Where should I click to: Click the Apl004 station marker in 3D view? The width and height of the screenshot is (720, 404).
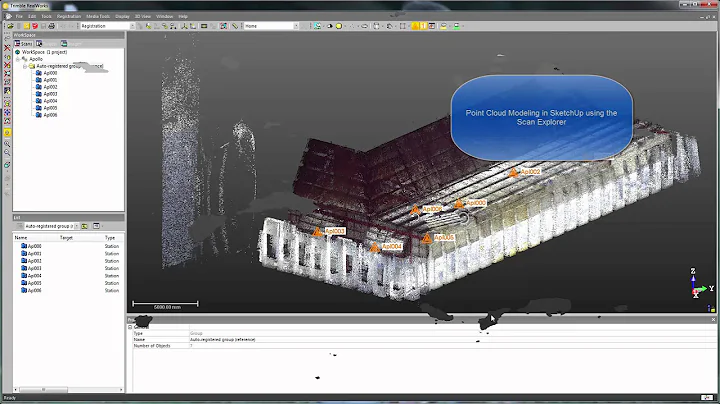[375, 248]
